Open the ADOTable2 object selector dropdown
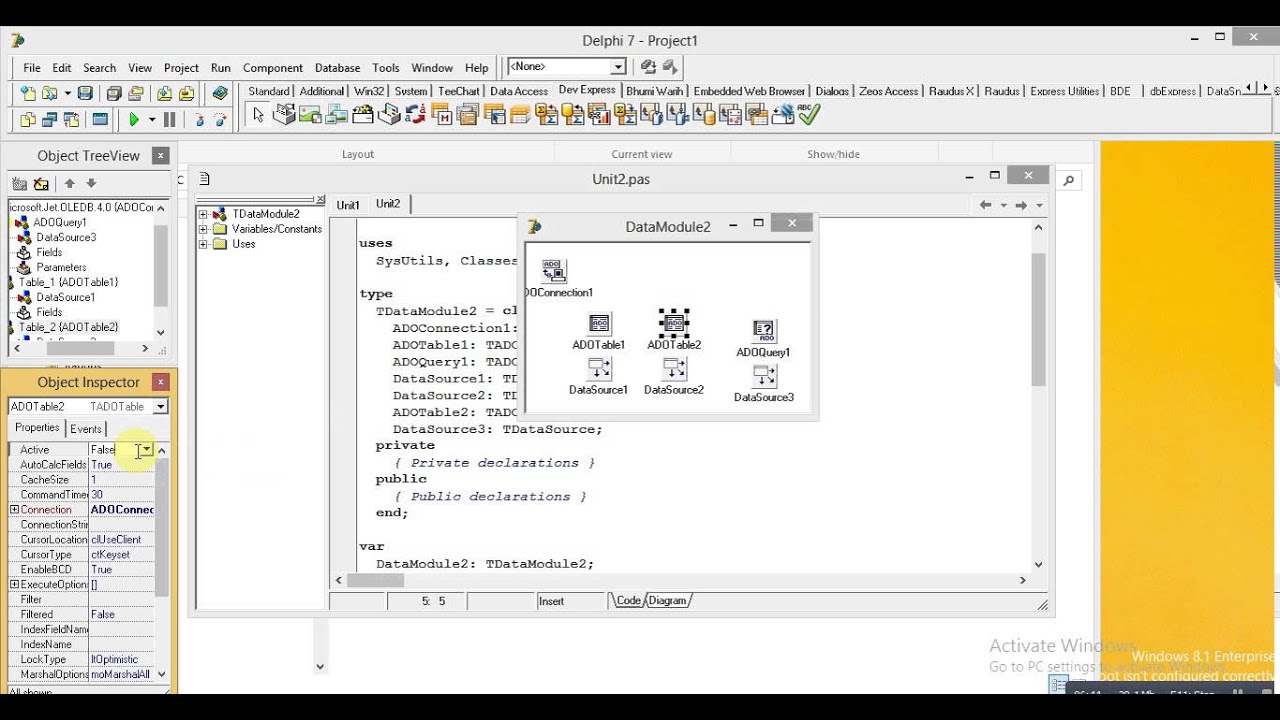Image resolution: width=1280 pixels, height=720 pixels. pos(160,407)
